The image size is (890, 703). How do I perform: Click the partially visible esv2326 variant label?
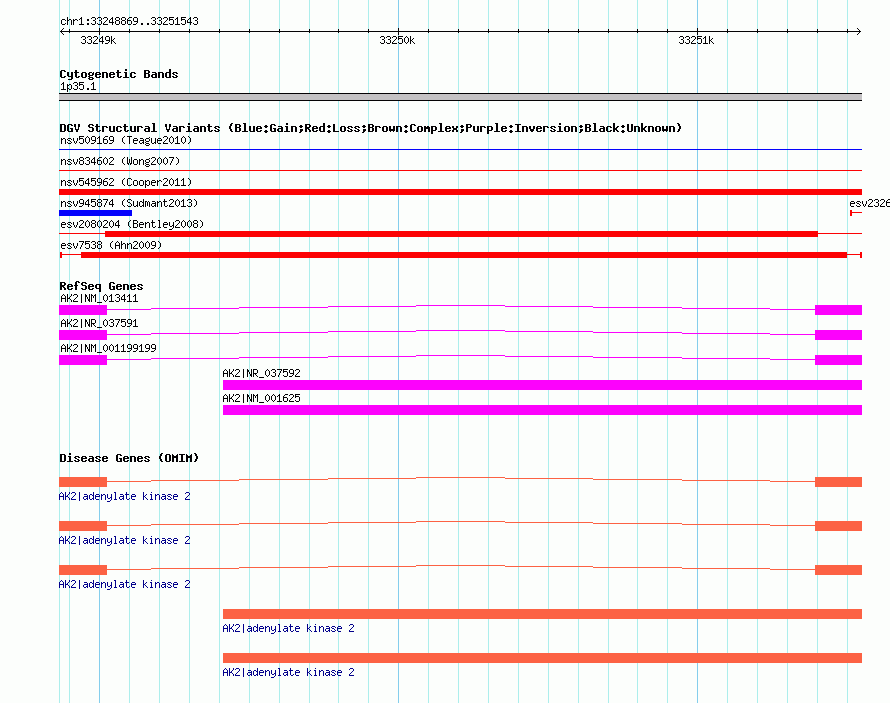click(x=870, y=203)
